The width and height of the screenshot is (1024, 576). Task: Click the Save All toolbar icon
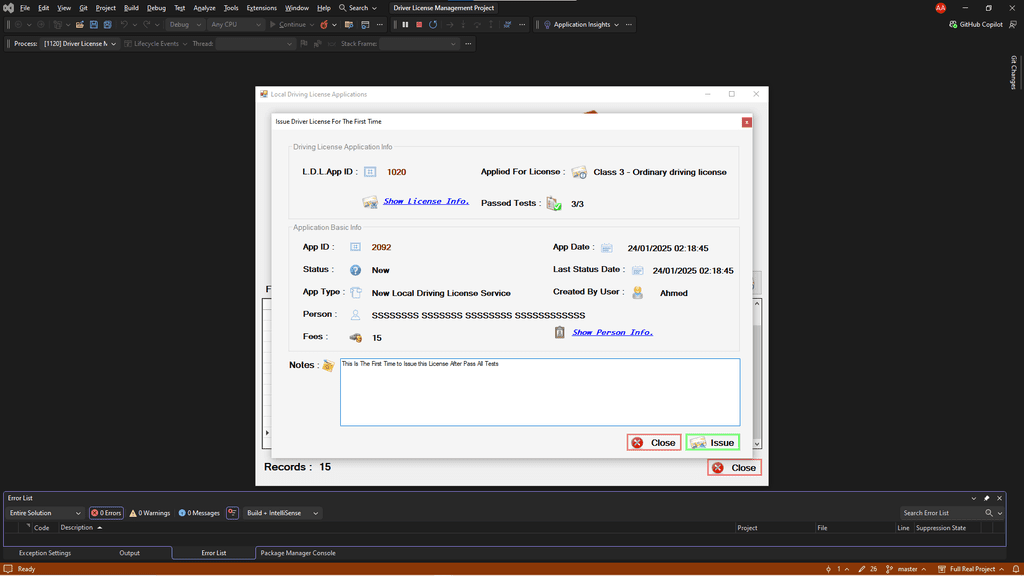107,24
